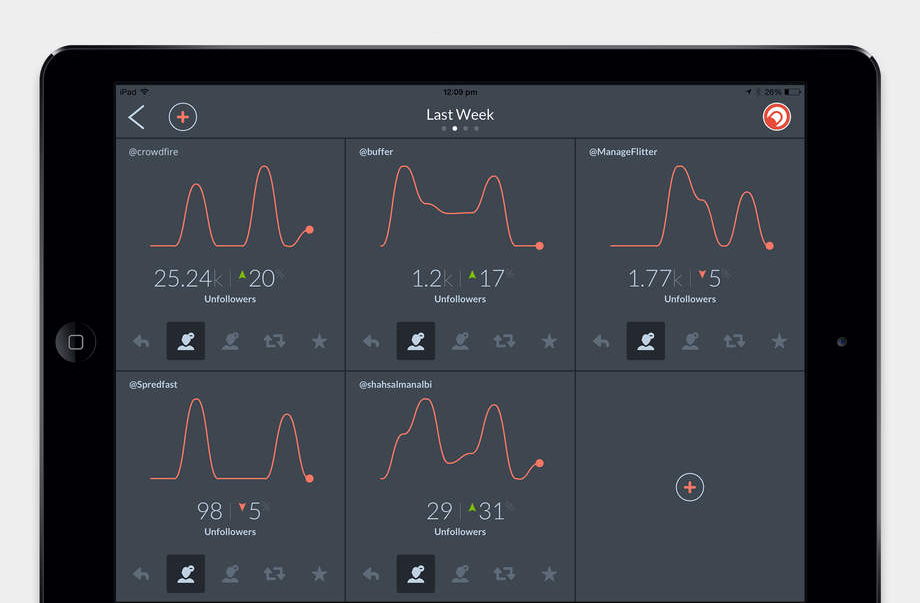920x603 pixels.
Task: Tap the circled plus button in the header
Action: [182, 117]
